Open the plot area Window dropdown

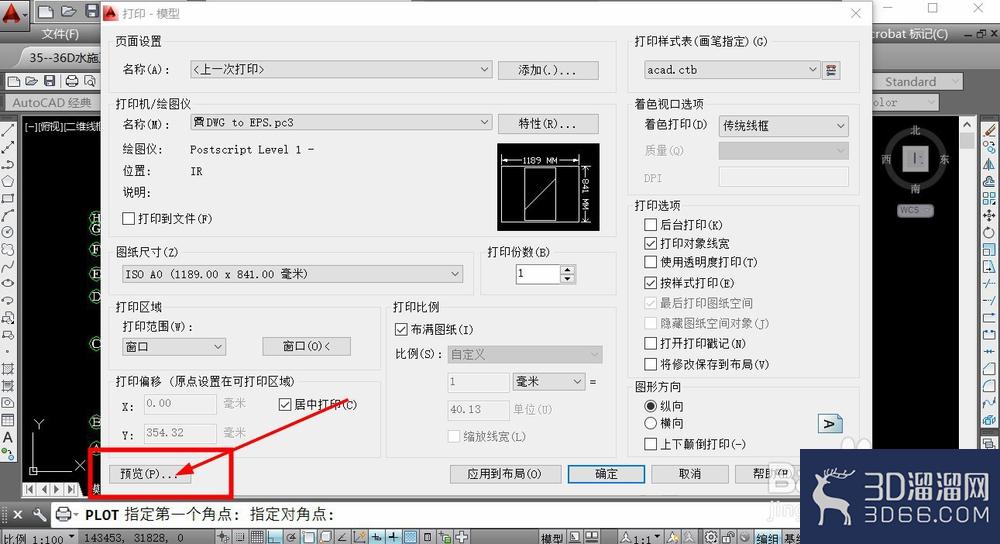click(173, 346)
